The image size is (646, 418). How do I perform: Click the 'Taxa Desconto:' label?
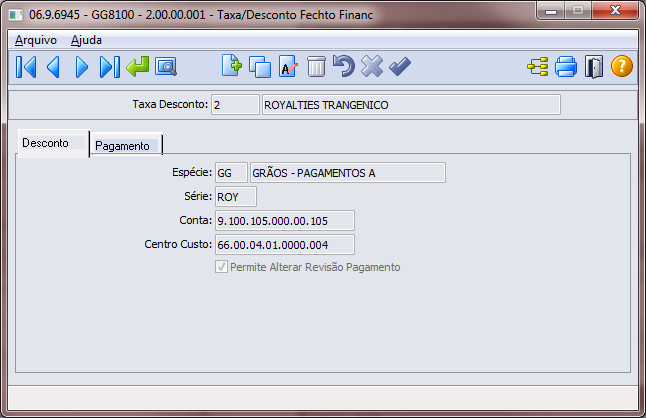click(170, 104)
